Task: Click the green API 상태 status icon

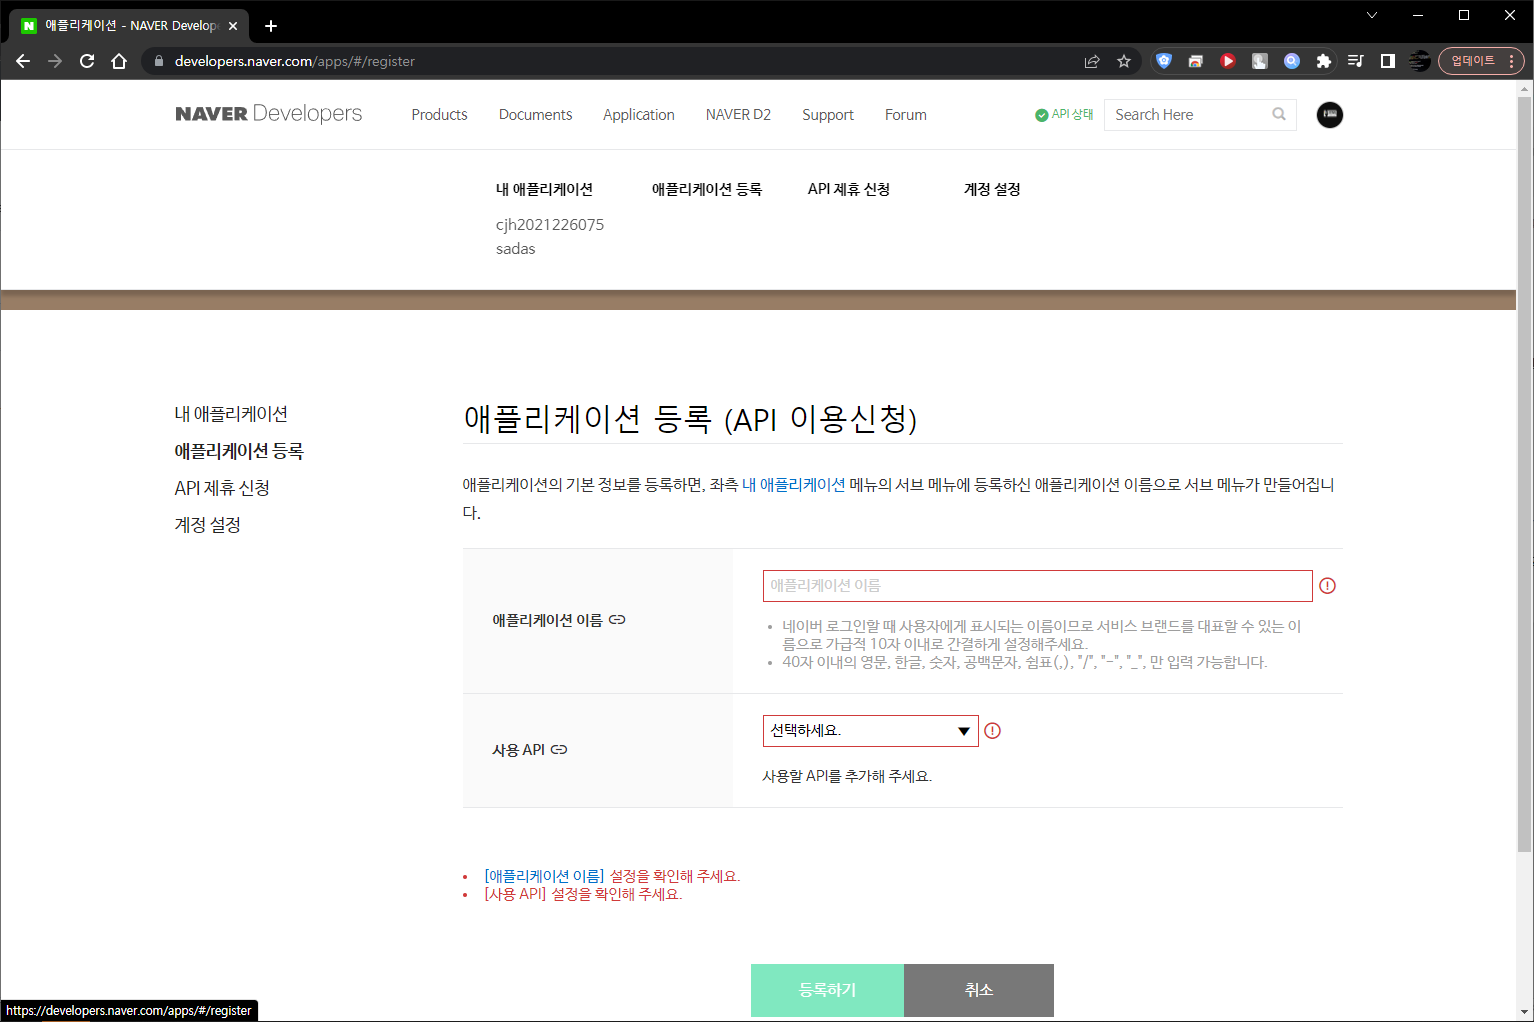Action: pyautogui.click(x=1040, y=114)
